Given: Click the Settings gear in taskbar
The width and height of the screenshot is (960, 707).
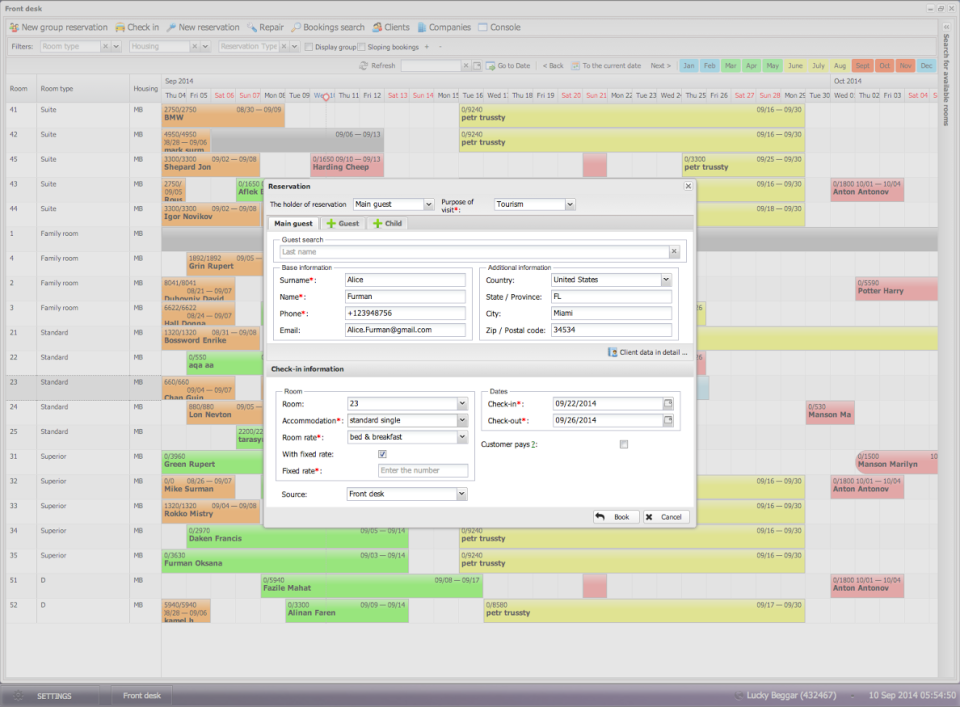Looking at the screenshot, I should click(x=18, y=696).
